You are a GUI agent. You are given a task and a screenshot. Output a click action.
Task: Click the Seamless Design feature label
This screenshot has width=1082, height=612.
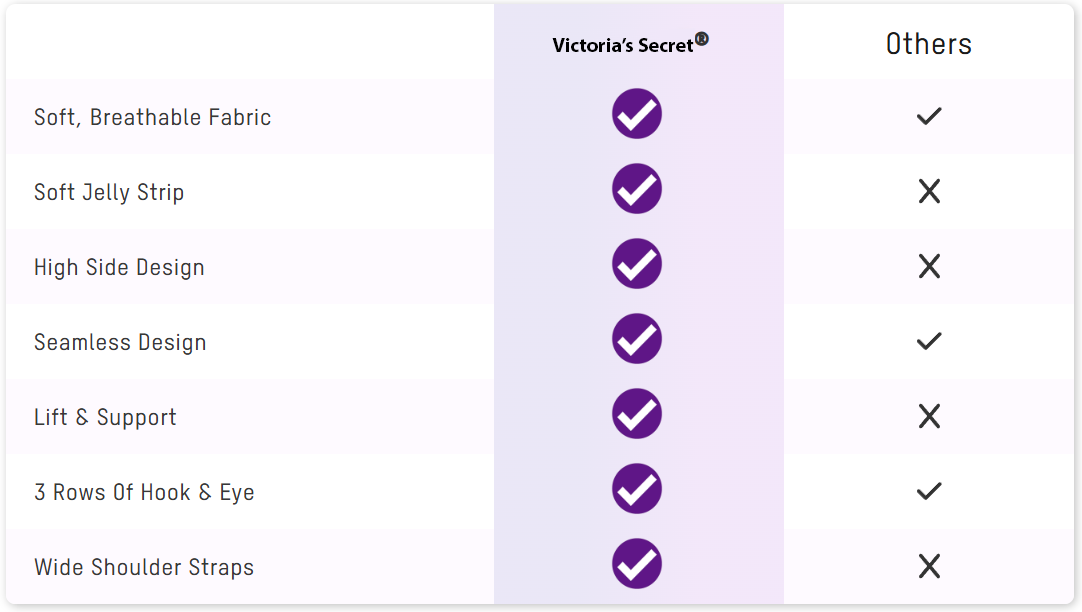point(120,342)
